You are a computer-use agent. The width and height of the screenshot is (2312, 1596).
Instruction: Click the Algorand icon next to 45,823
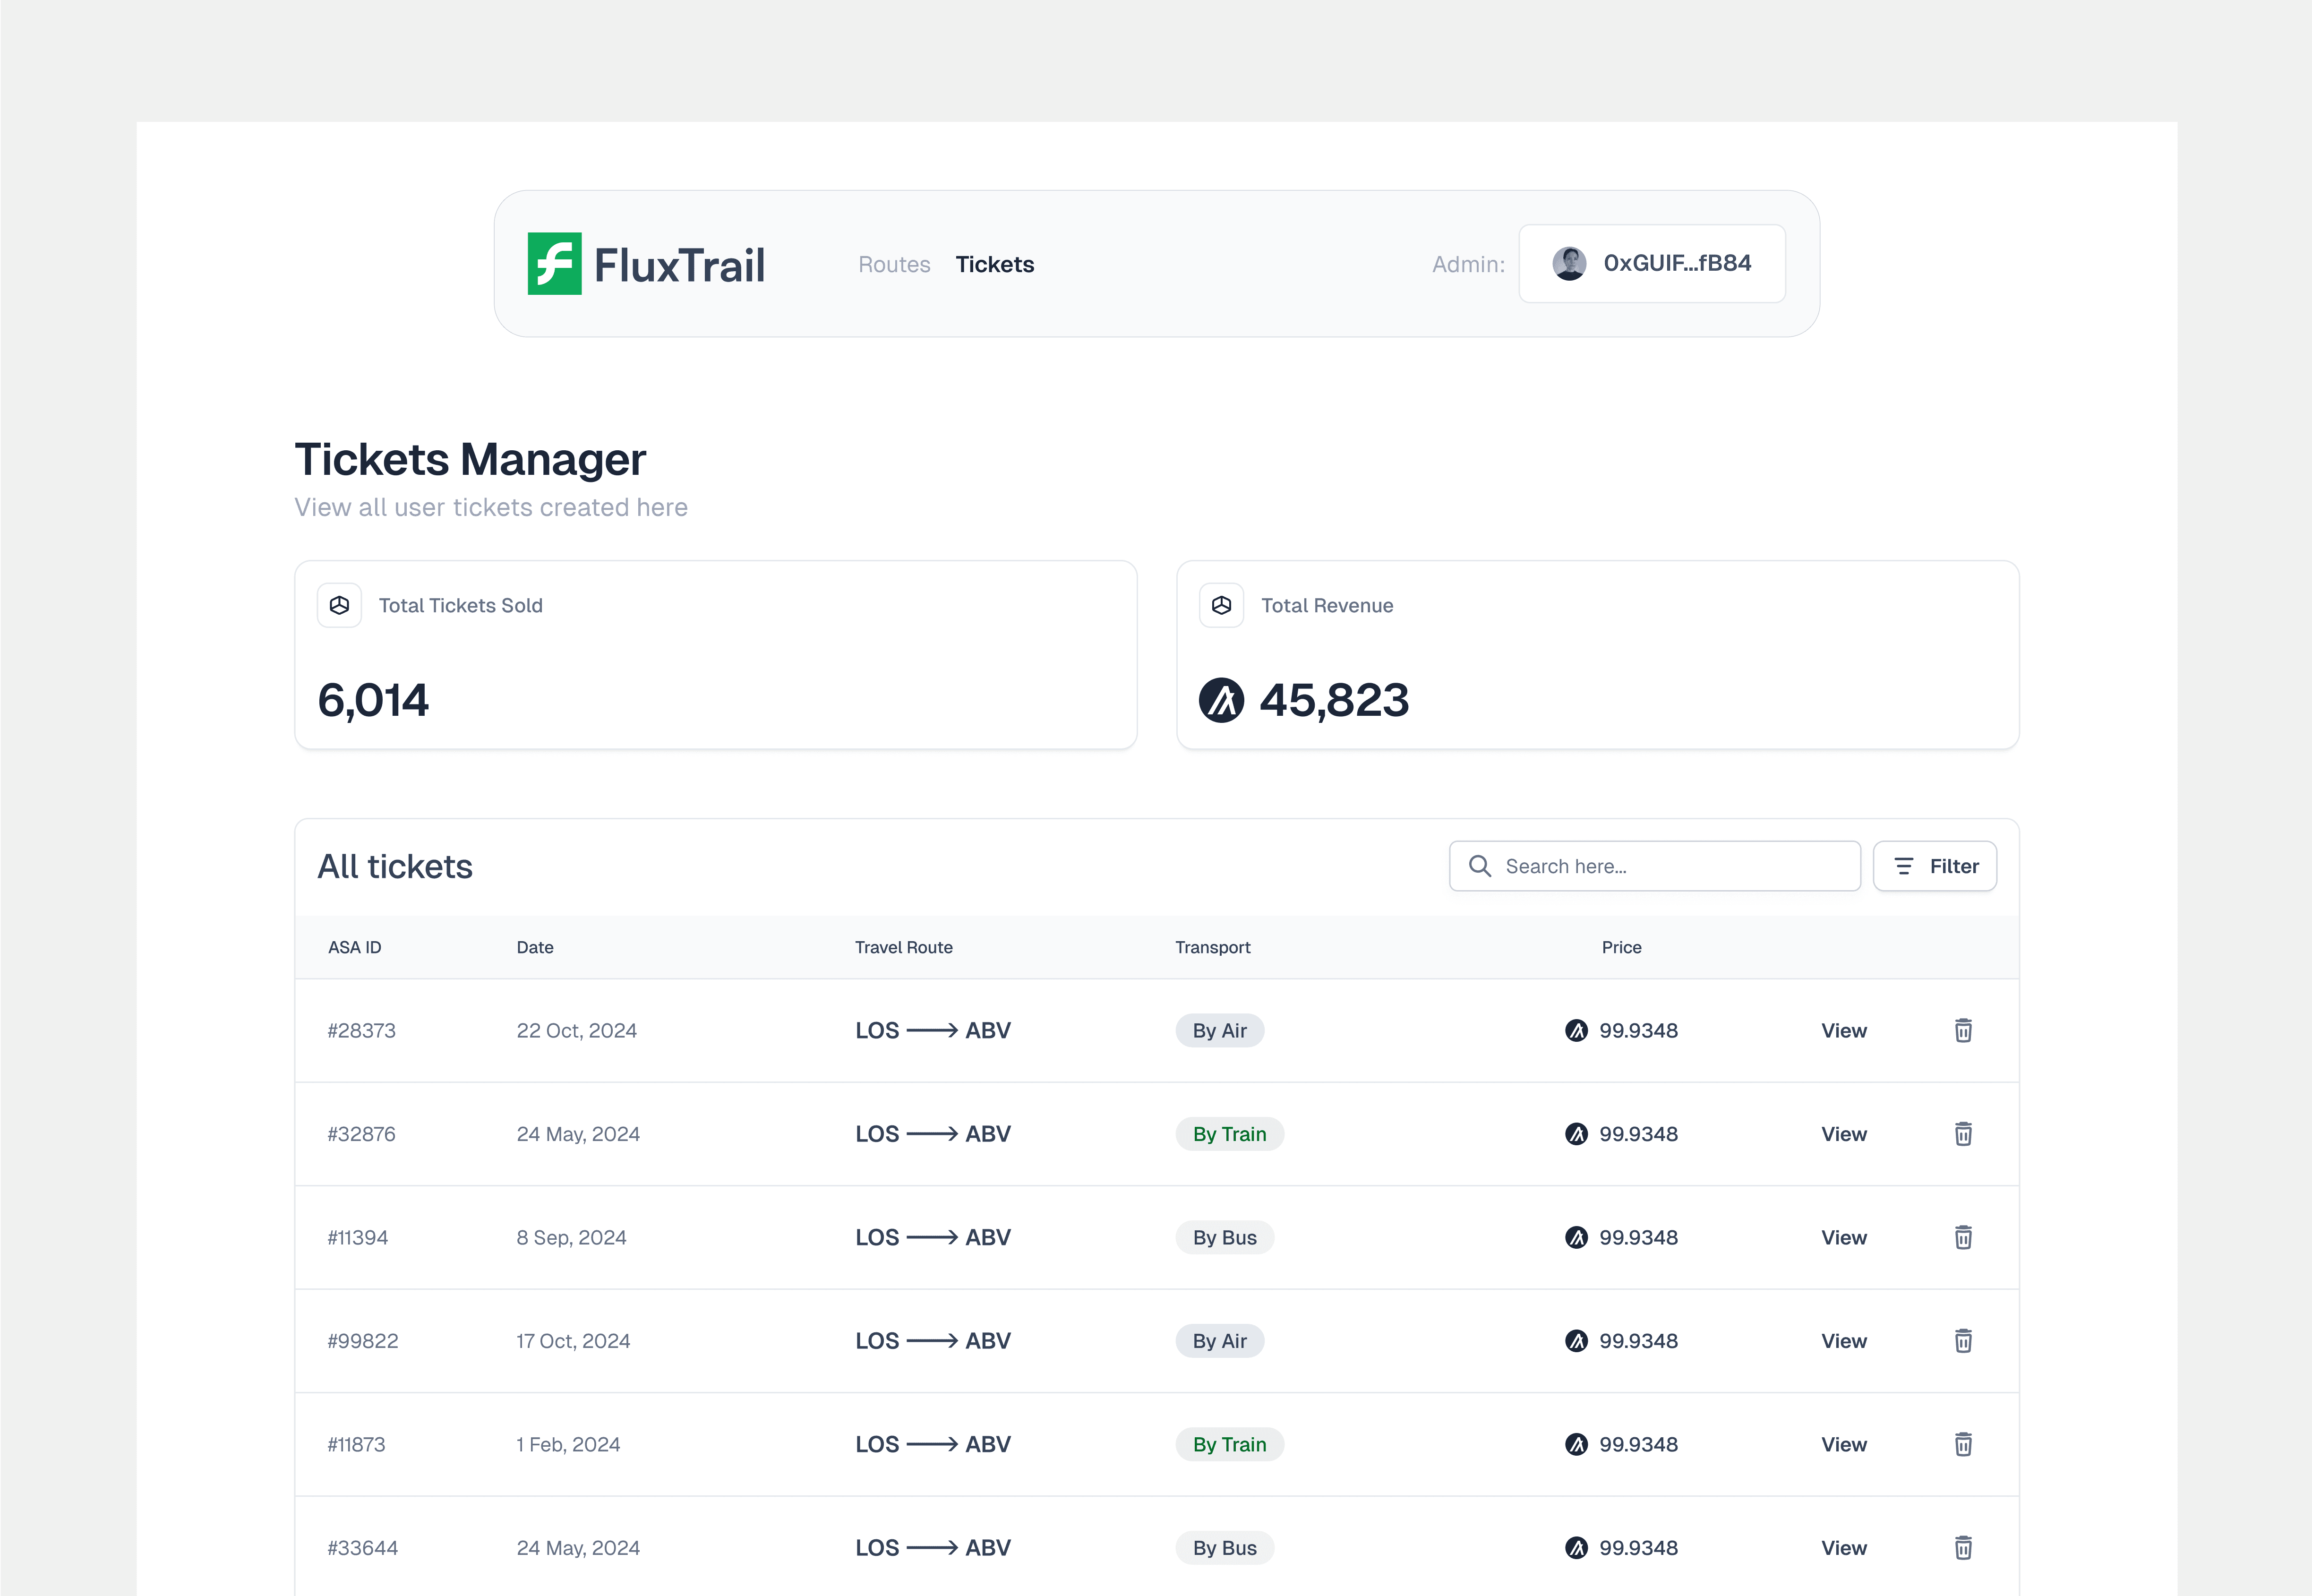pos(1222,700)
